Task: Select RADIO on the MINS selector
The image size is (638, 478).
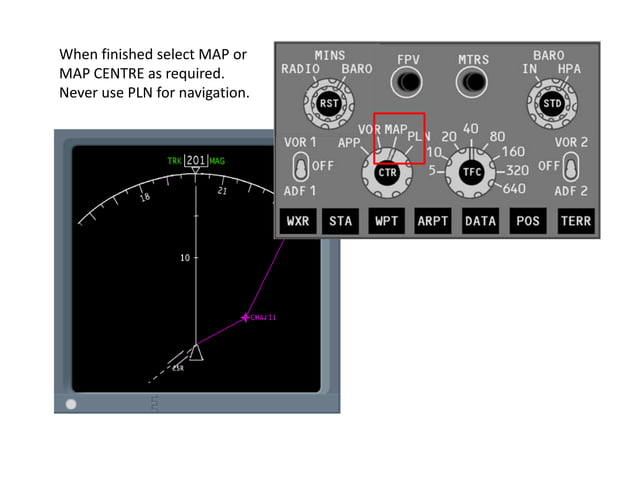Action: tap(300, 69)
